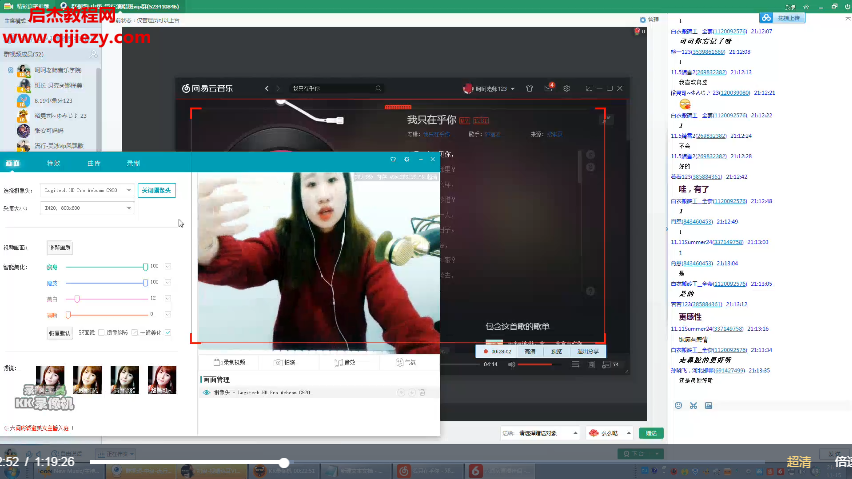852x479 pixels.
Task: Open the Logitech HD Pro Webcam C920 dropdown
Action: click(87, 190)
